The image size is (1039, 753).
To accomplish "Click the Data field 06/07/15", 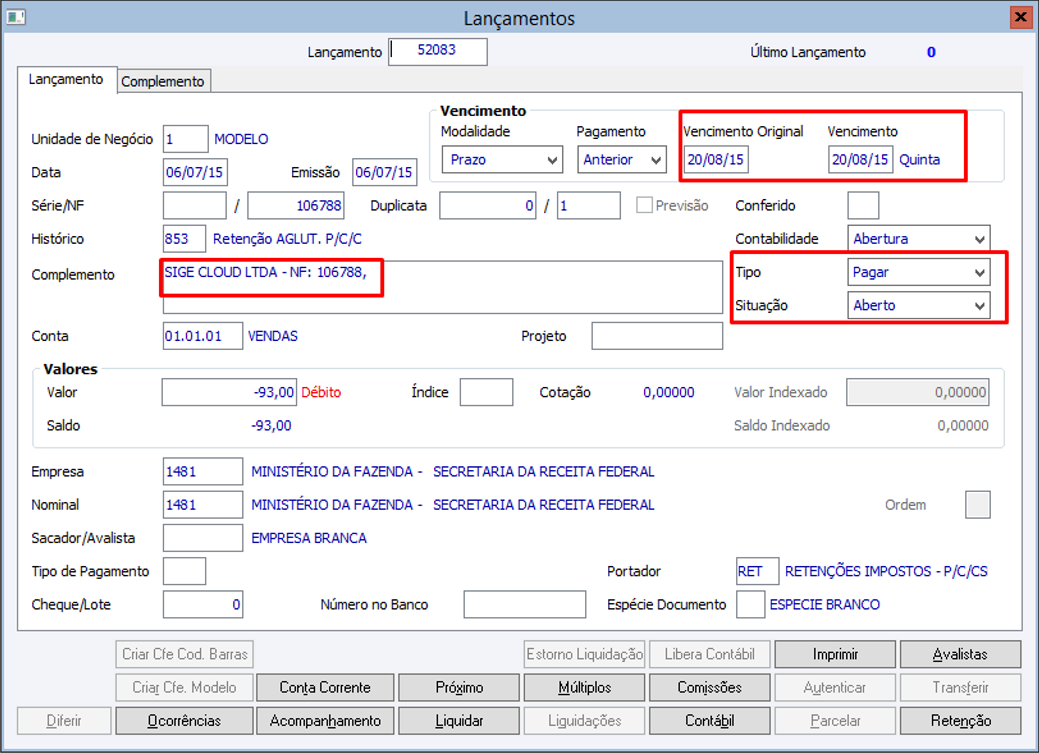I will [195, 172].
